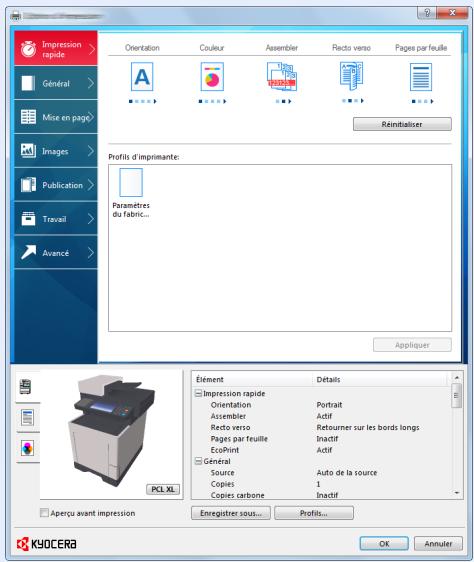Select the printer view icon in preview panel
Image resolution: width=474 pixels, height=562 pixels.
[x=25, y=386]
